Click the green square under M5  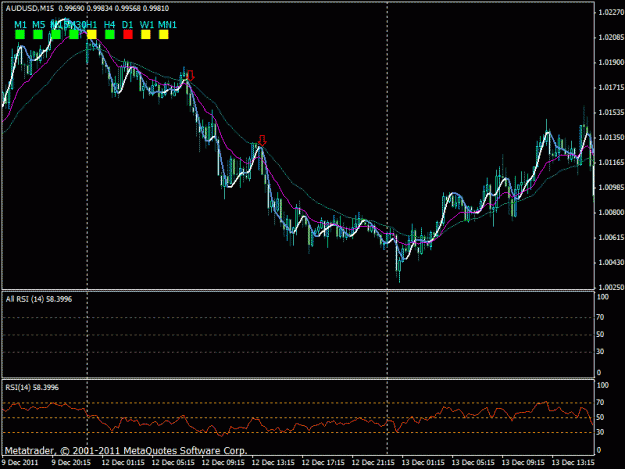click(x=38, y=35)
